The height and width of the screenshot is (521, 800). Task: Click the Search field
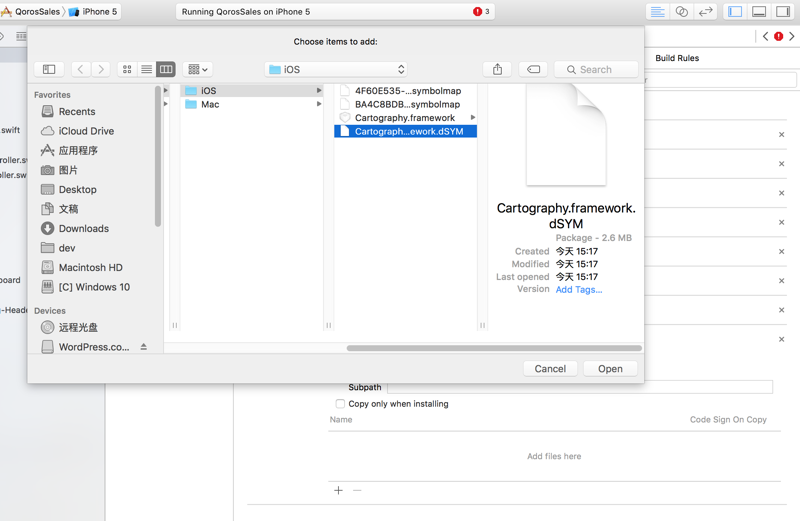[x=596, y=69]
